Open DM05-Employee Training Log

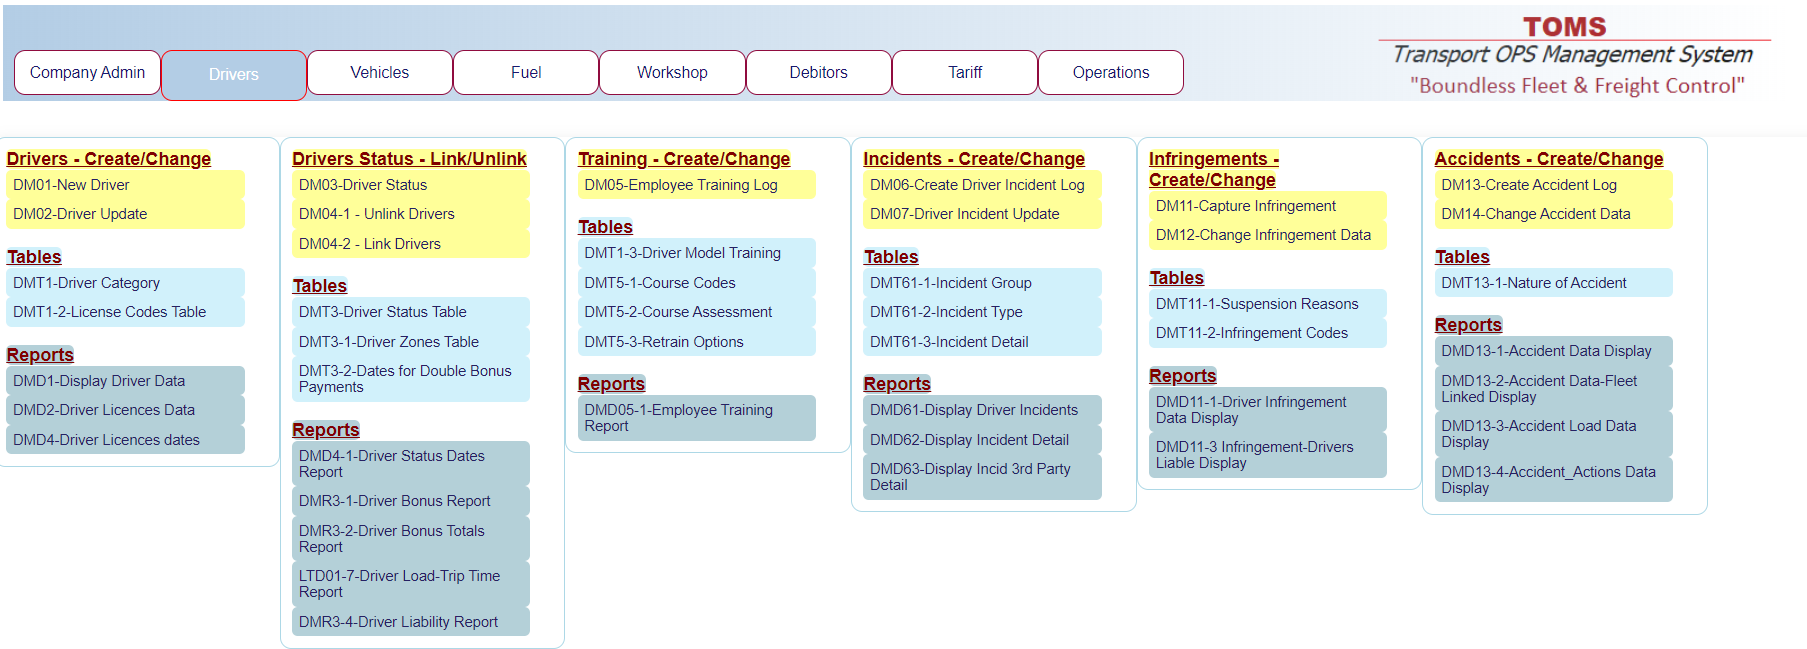click(x=680, y=185)
